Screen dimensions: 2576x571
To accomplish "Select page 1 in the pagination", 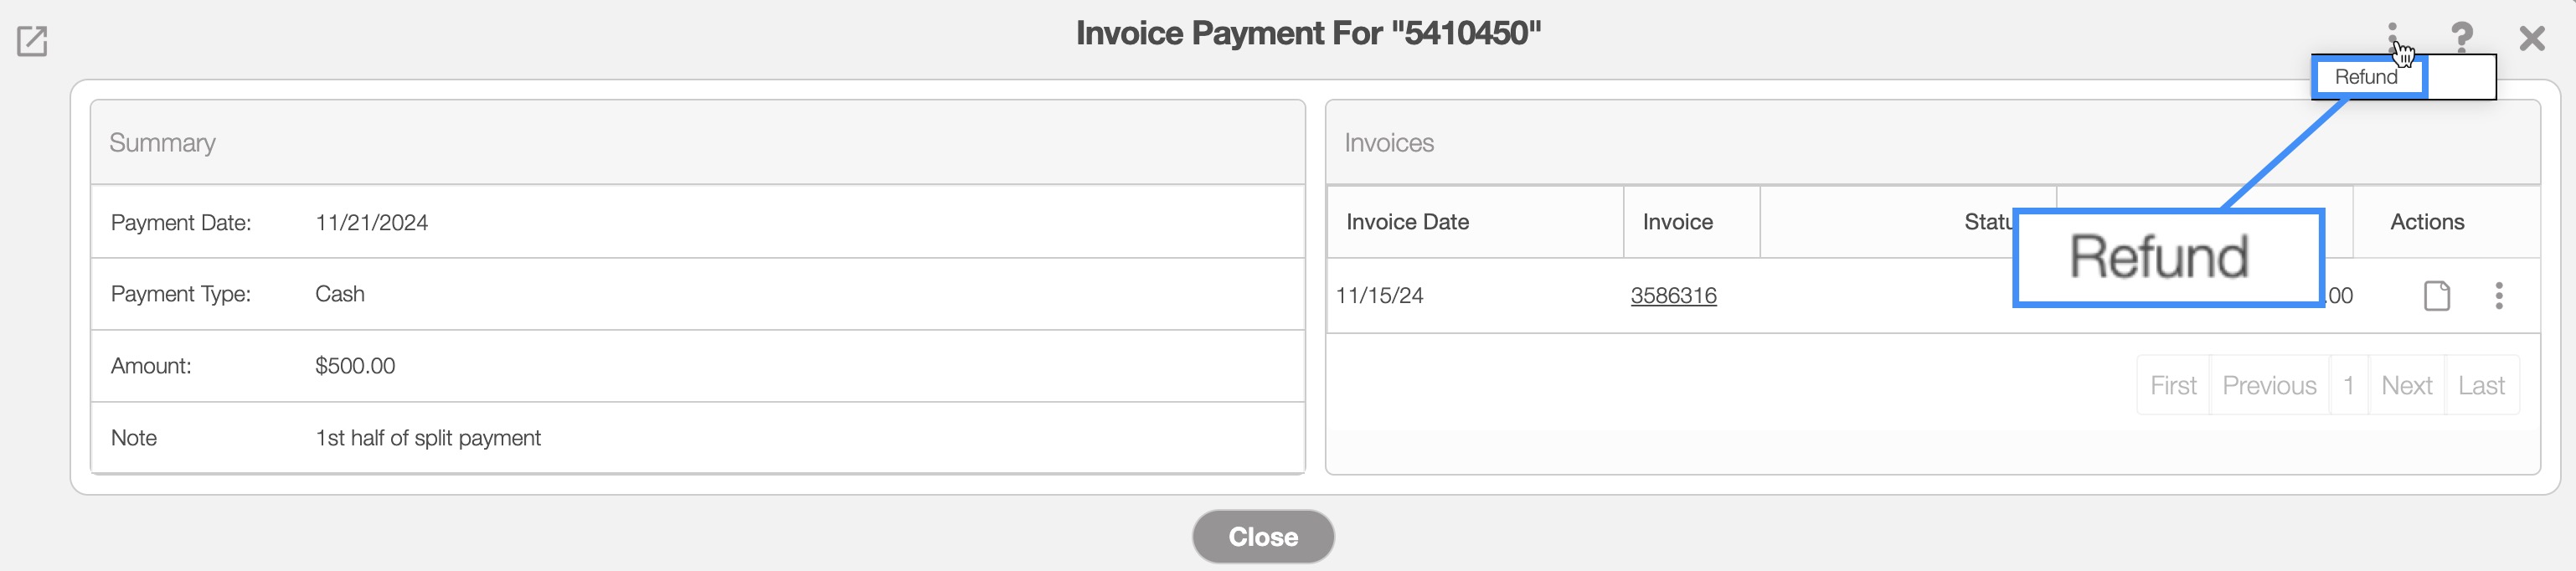I will click(x=2348, y=386).
